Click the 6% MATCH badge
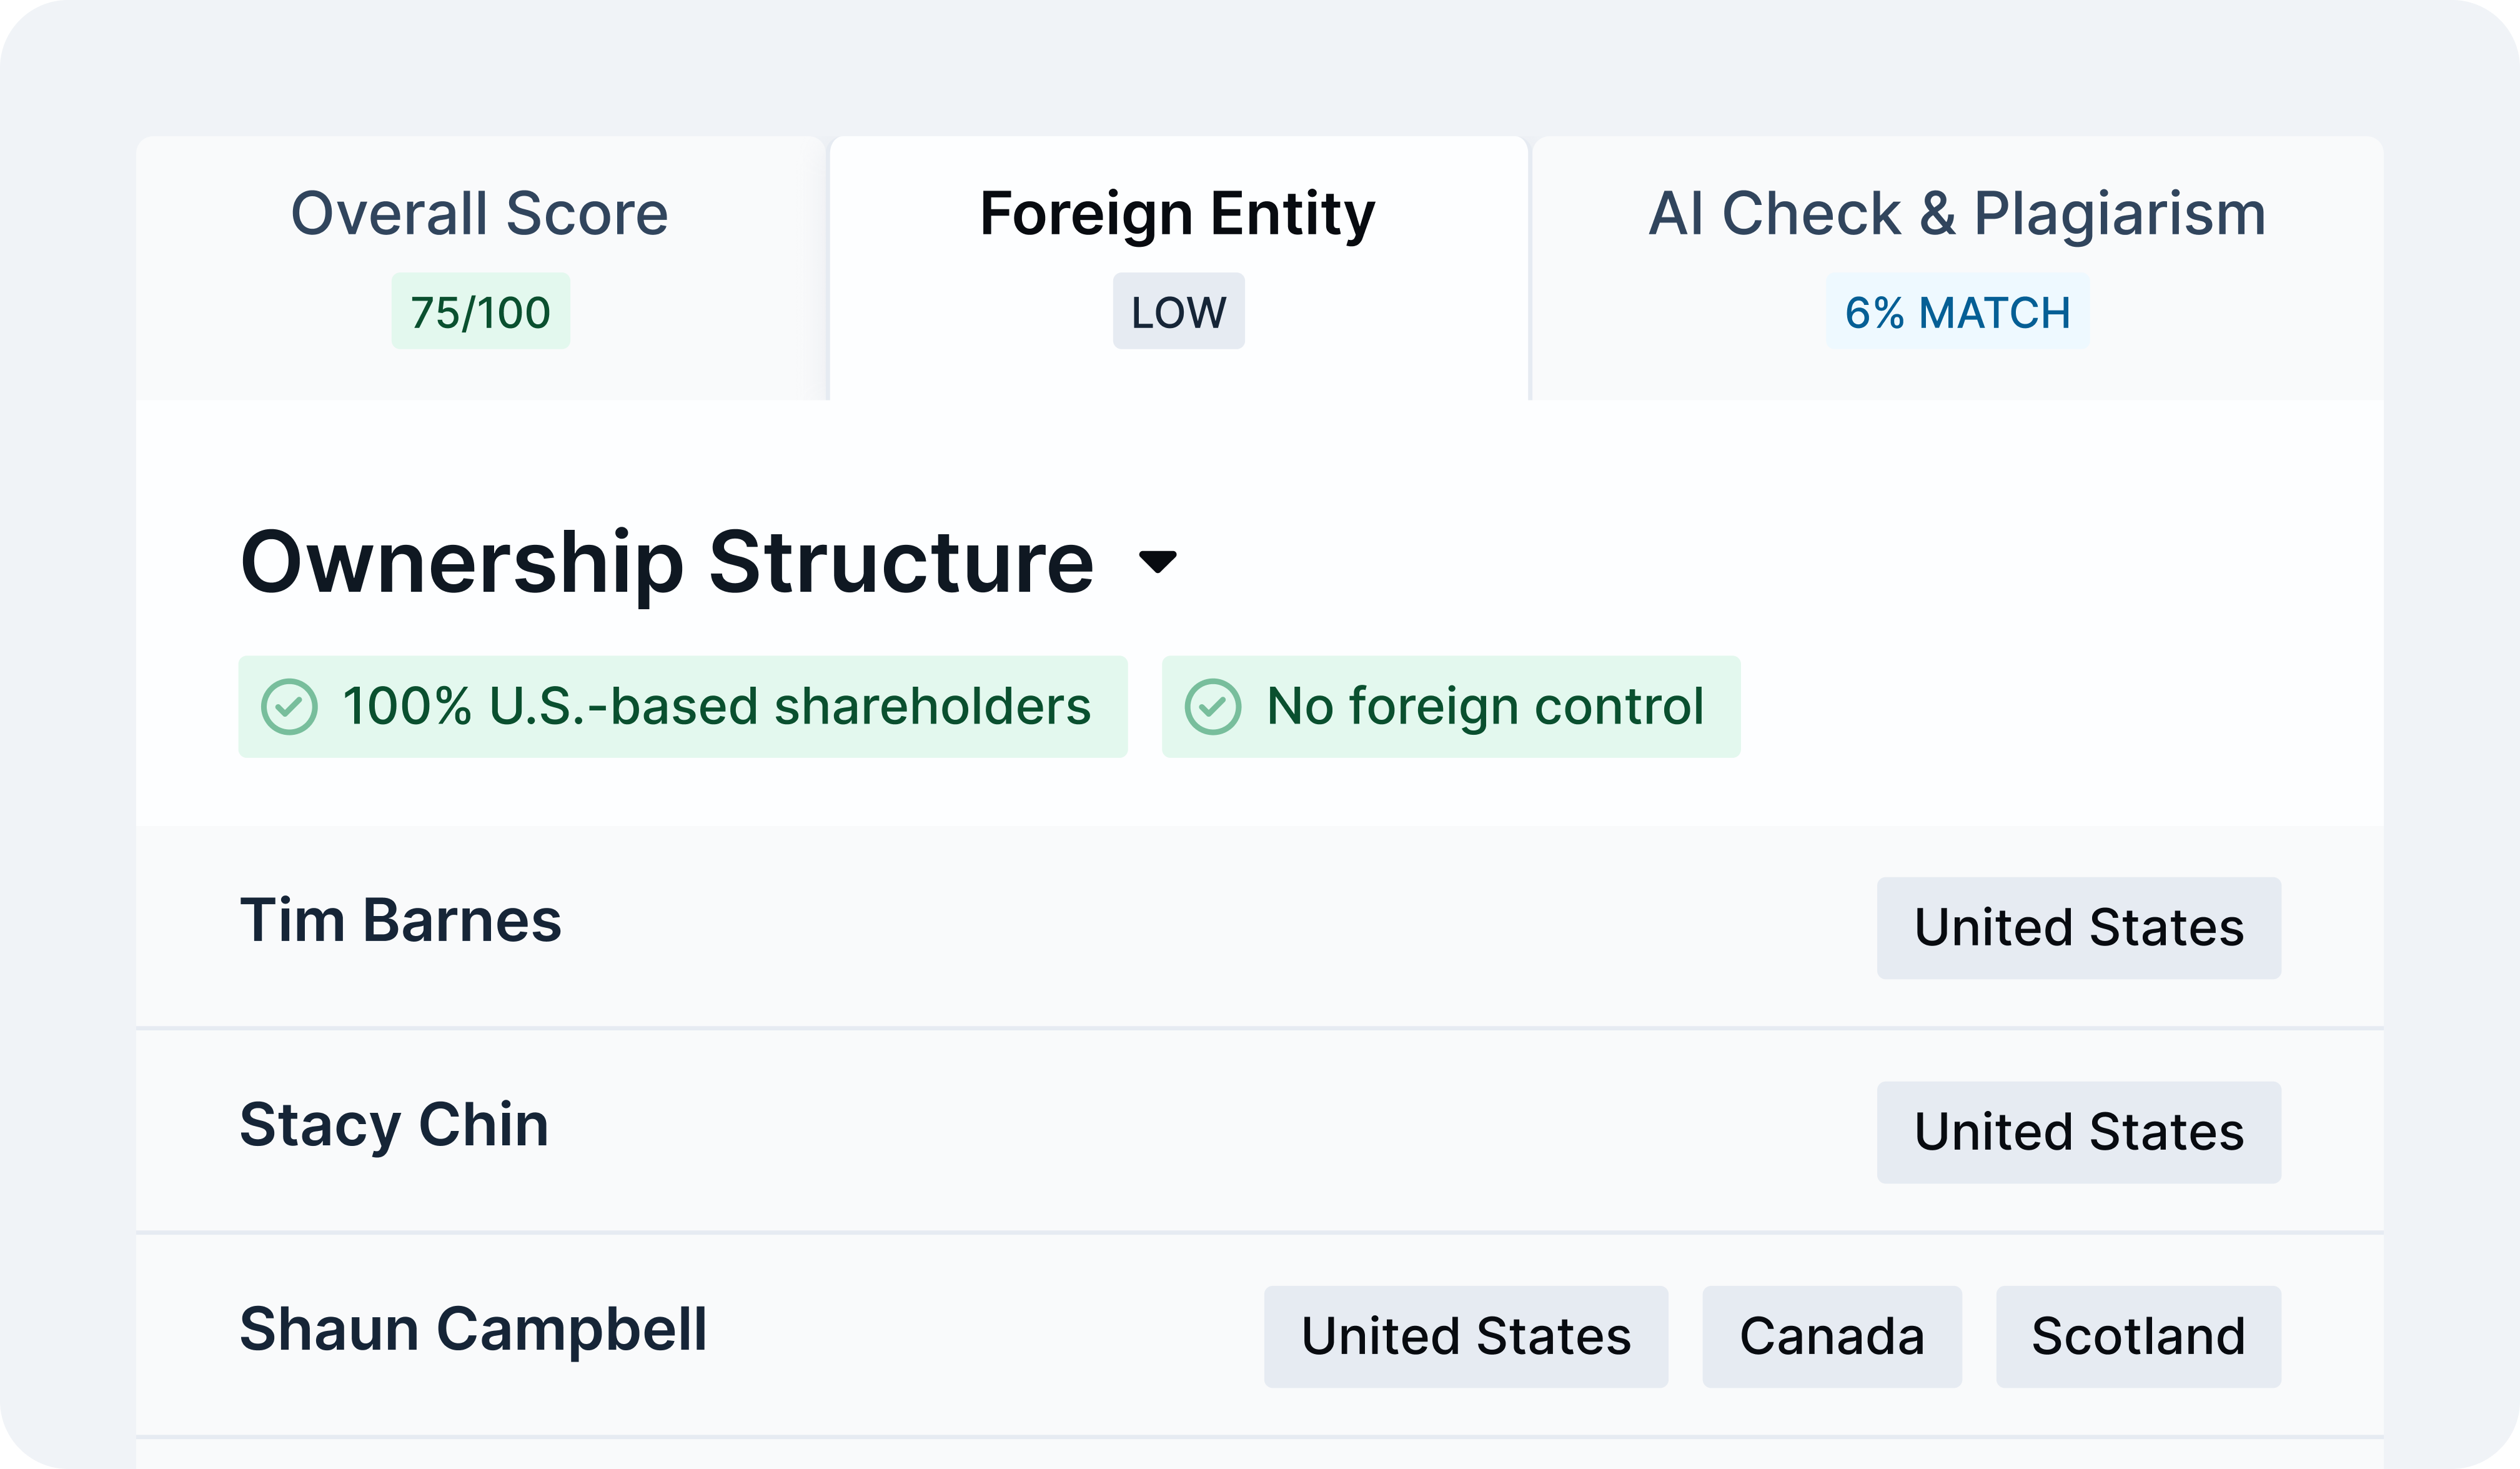Viewport: 2520px width, 1469px height. [x=1957, y=312]
